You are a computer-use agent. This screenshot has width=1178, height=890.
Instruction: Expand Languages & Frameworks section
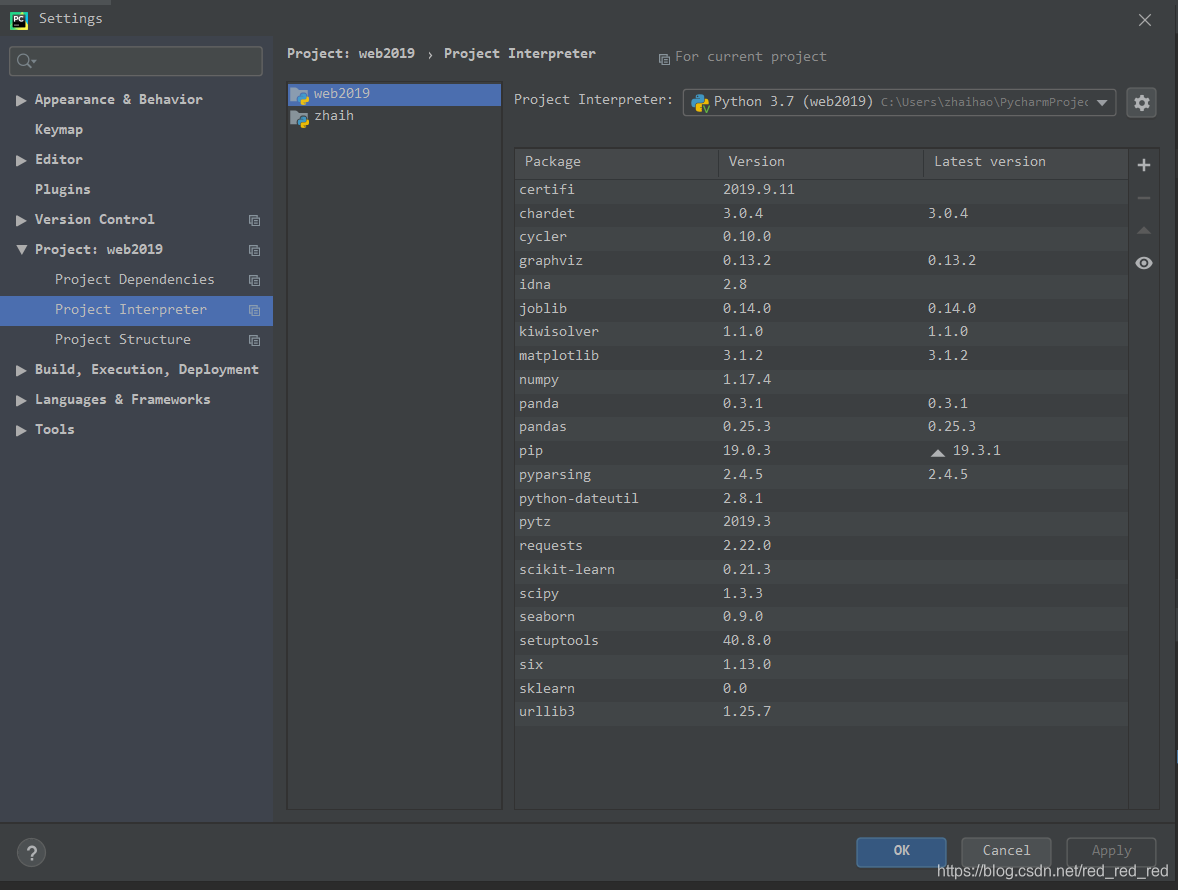pos(21,400)
